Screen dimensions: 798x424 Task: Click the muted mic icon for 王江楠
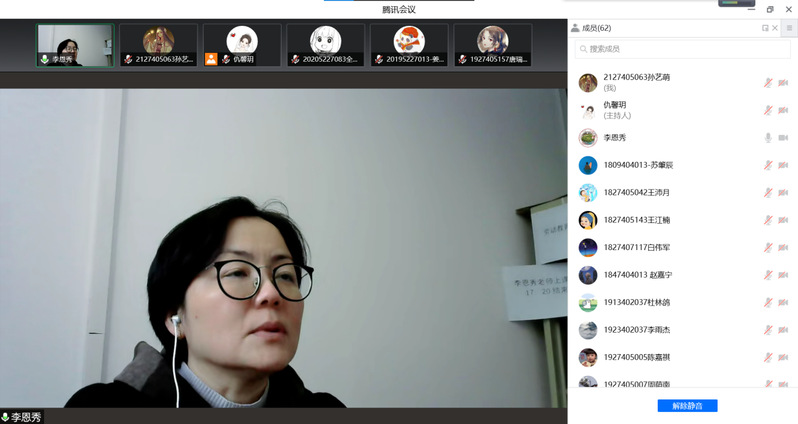768,220
